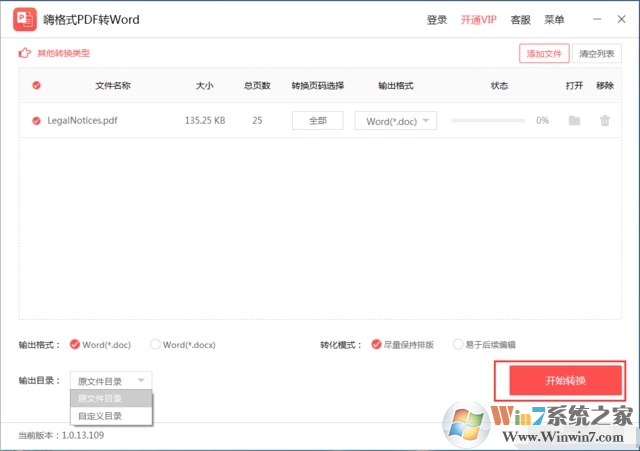This screenshot has height=451, width=640.
Task: Click the 大小 column header
Action: pos(204,85)
